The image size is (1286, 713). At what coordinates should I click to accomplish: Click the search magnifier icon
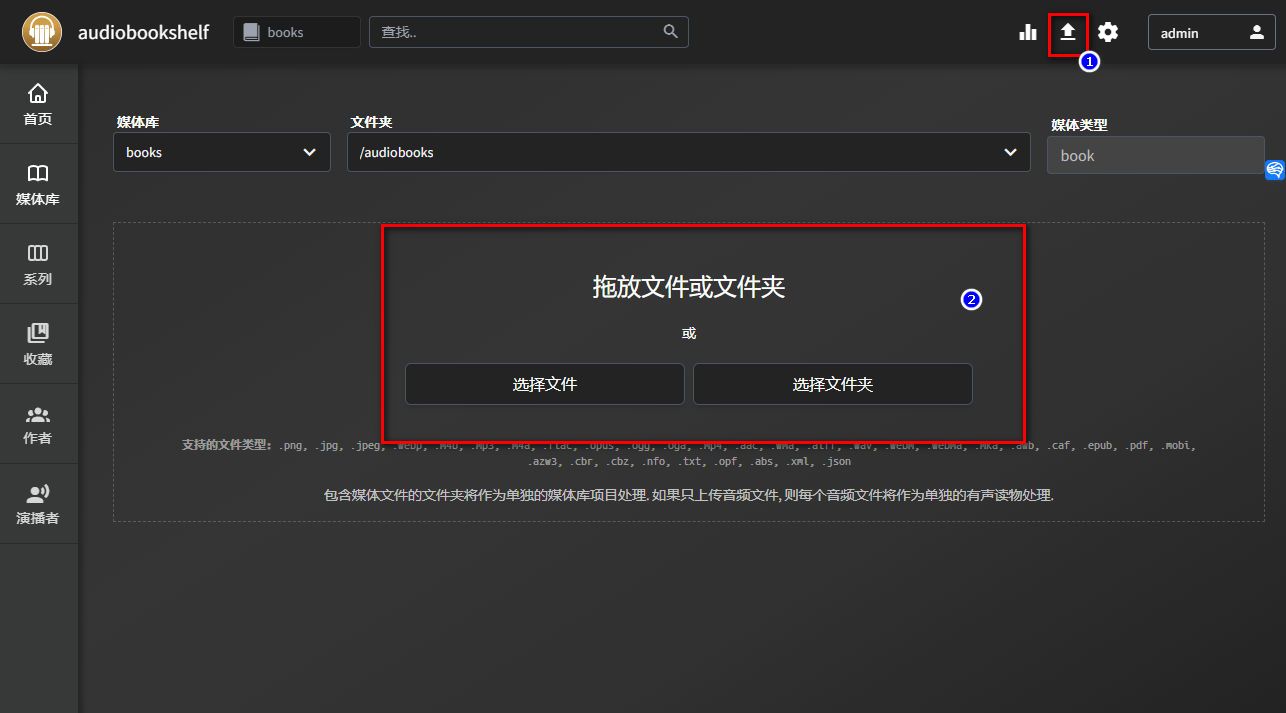pos(671,32)
